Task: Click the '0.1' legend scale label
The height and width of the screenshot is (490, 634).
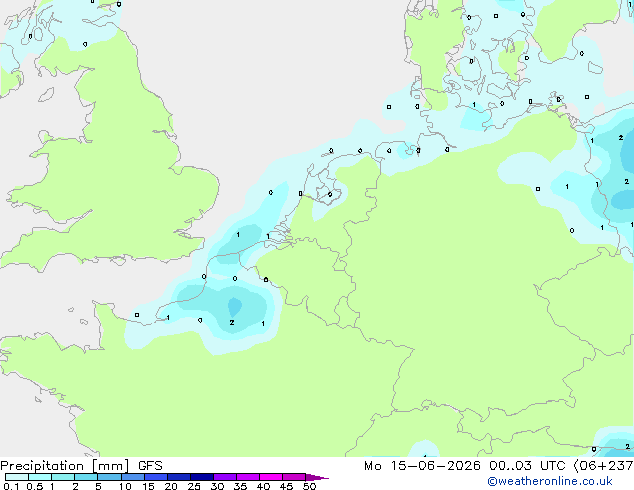Action: point(11,486)
